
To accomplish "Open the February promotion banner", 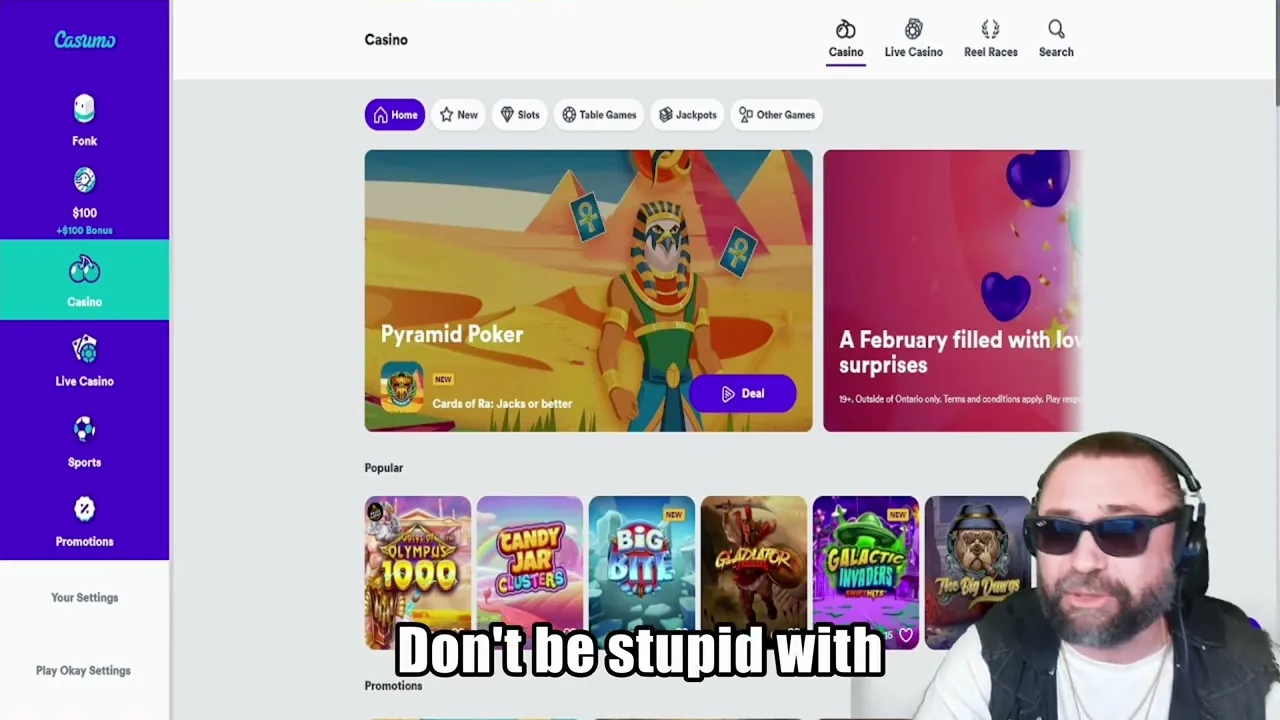I will [x=952, y=291].
